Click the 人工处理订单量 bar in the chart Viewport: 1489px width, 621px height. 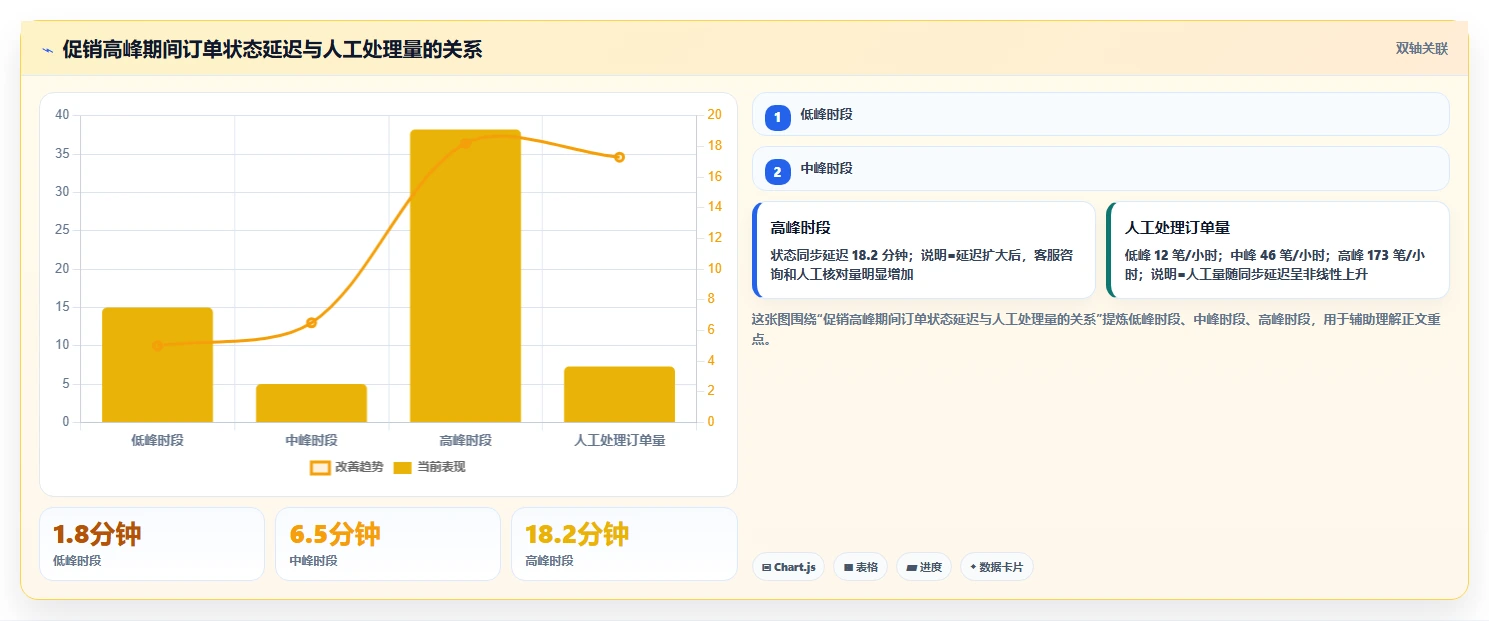click(x=619, y=394)
